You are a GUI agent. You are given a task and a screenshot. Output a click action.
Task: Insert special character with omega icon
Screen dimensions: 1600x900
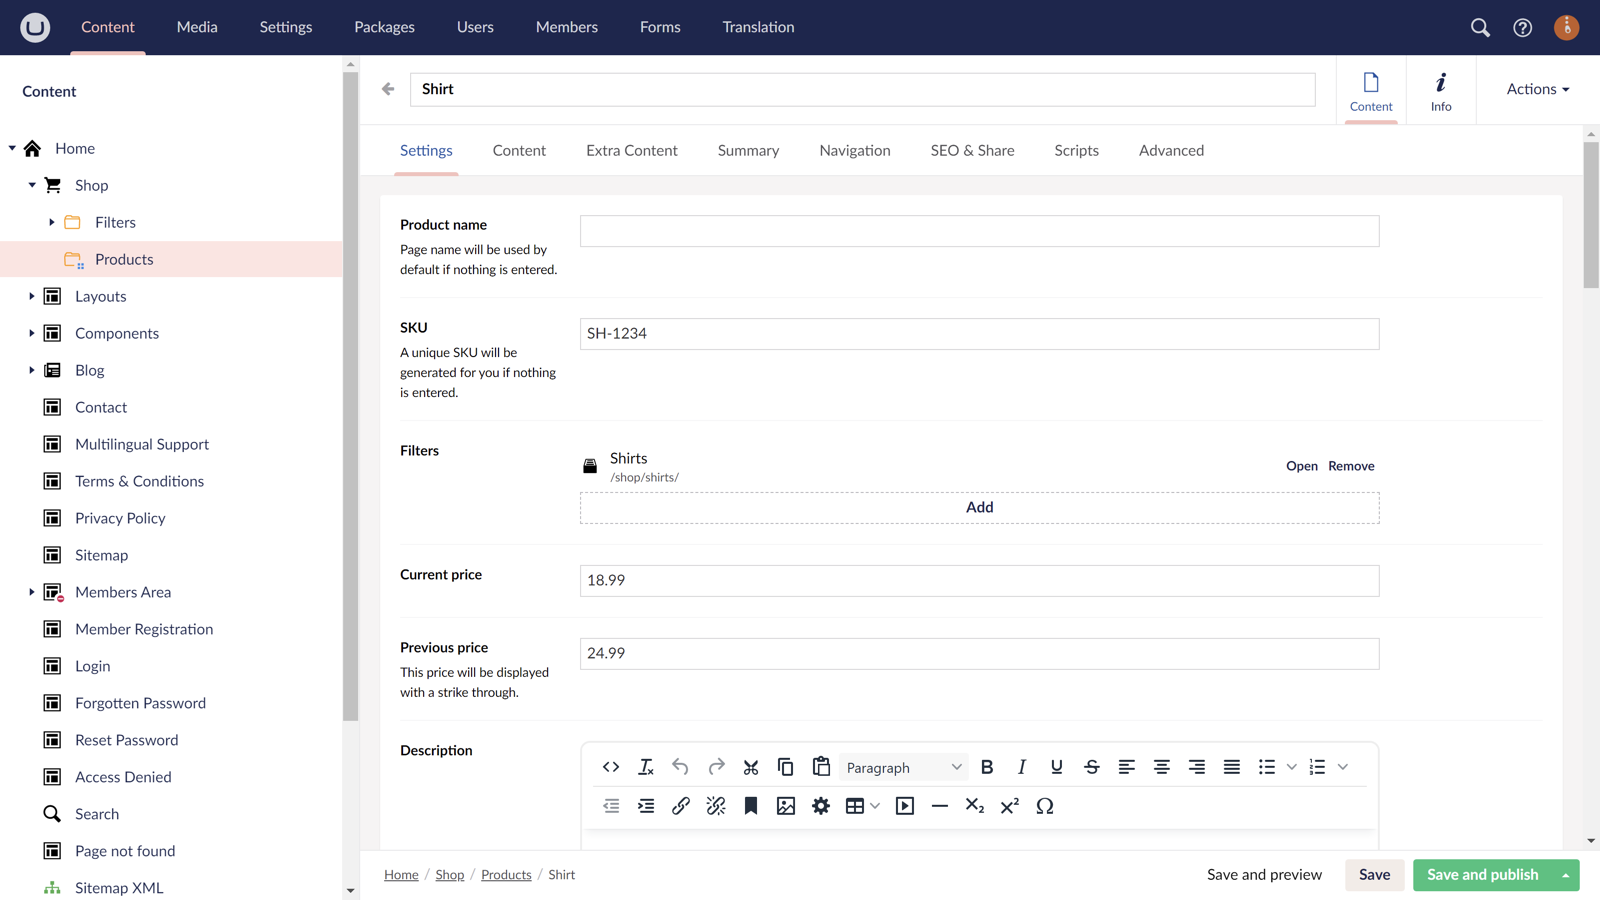click(x=1045, y=806)
